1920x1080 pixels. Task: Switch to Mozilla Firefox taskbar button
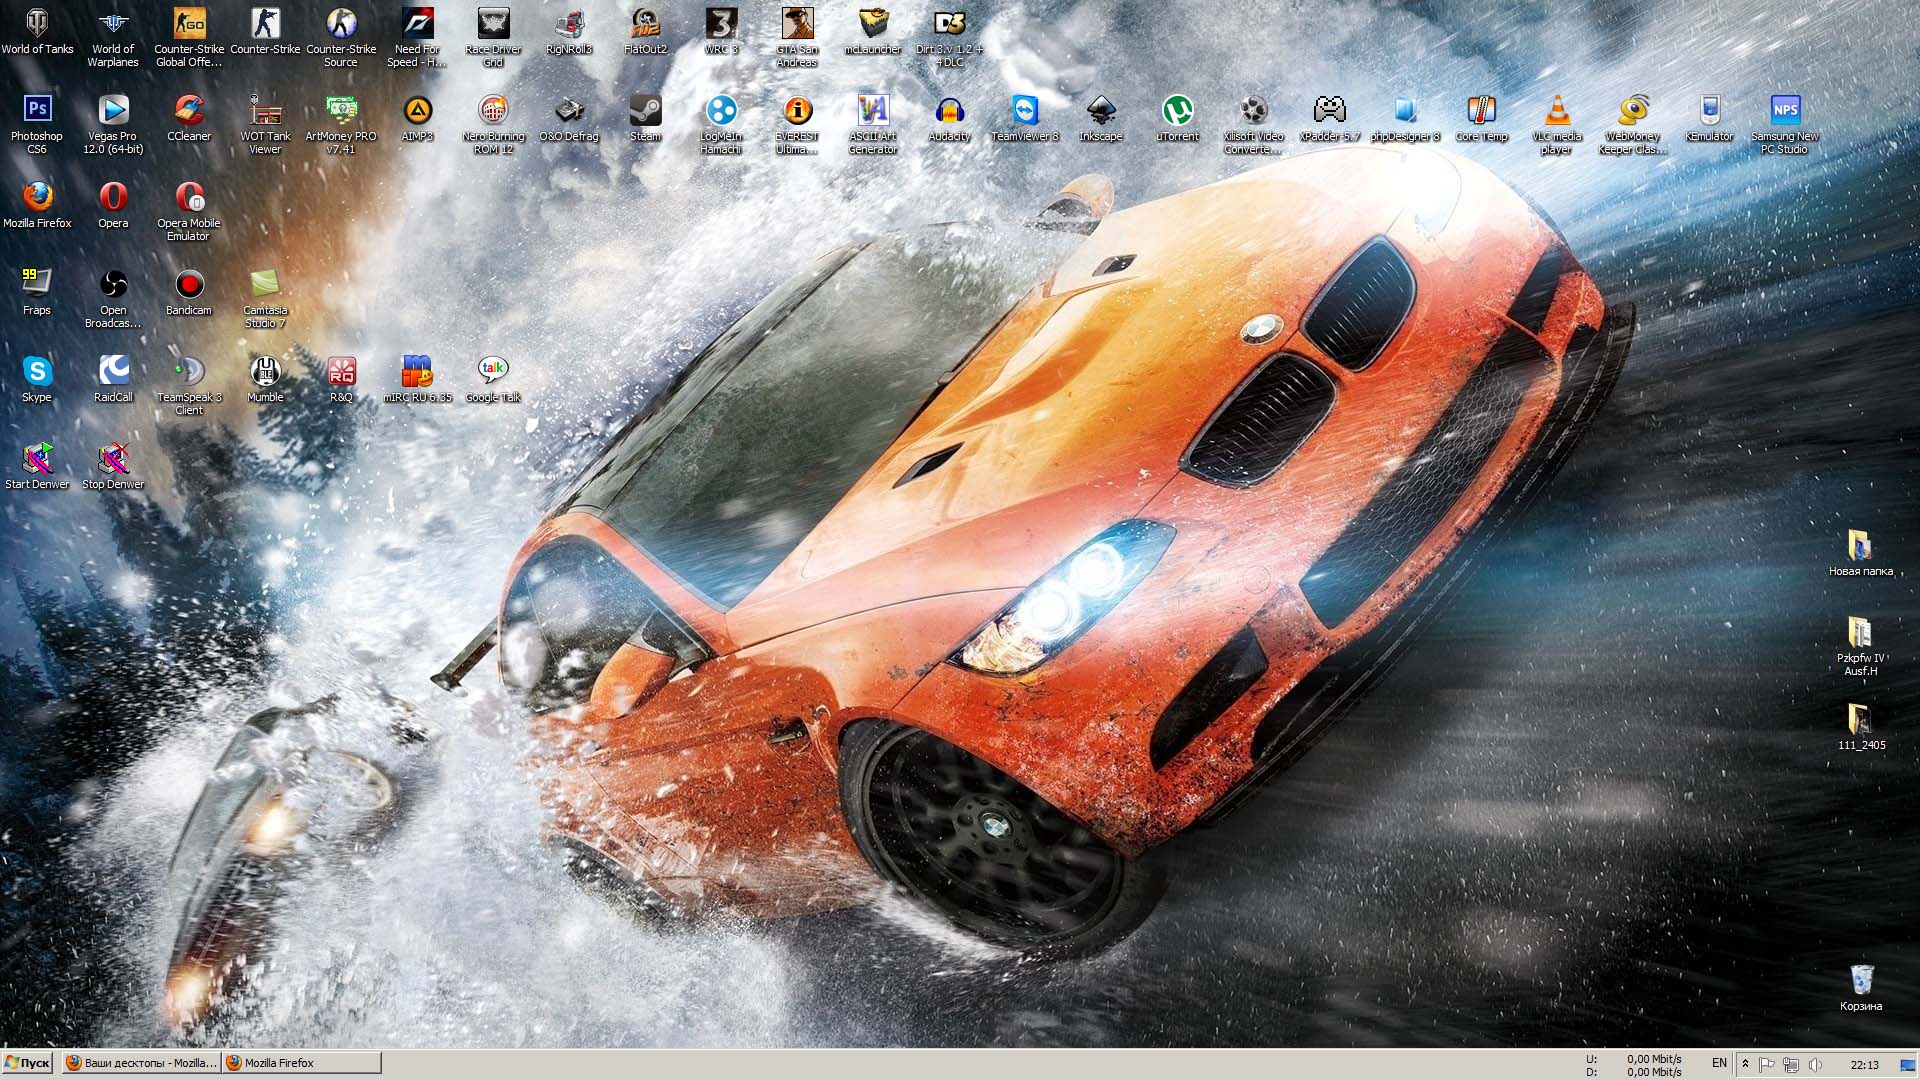click(x=301, y=1063)
